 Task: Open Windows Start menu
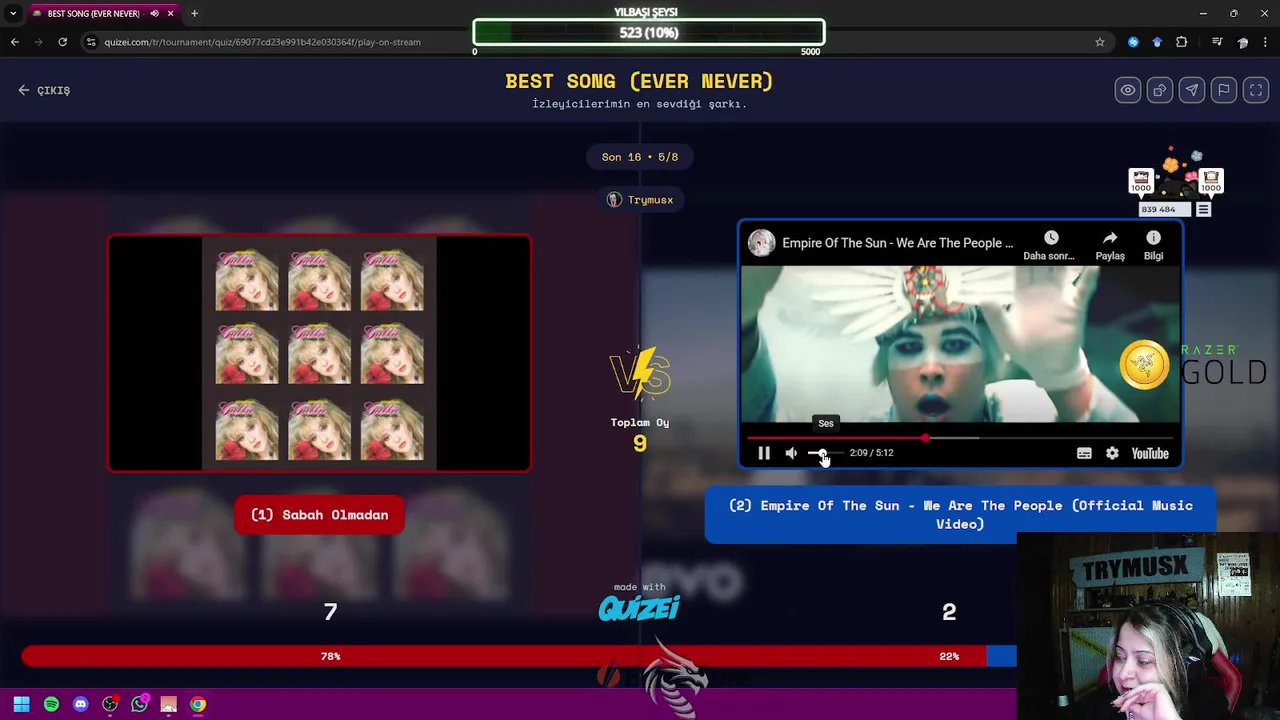pyautogui.click(x=21, y=704)
